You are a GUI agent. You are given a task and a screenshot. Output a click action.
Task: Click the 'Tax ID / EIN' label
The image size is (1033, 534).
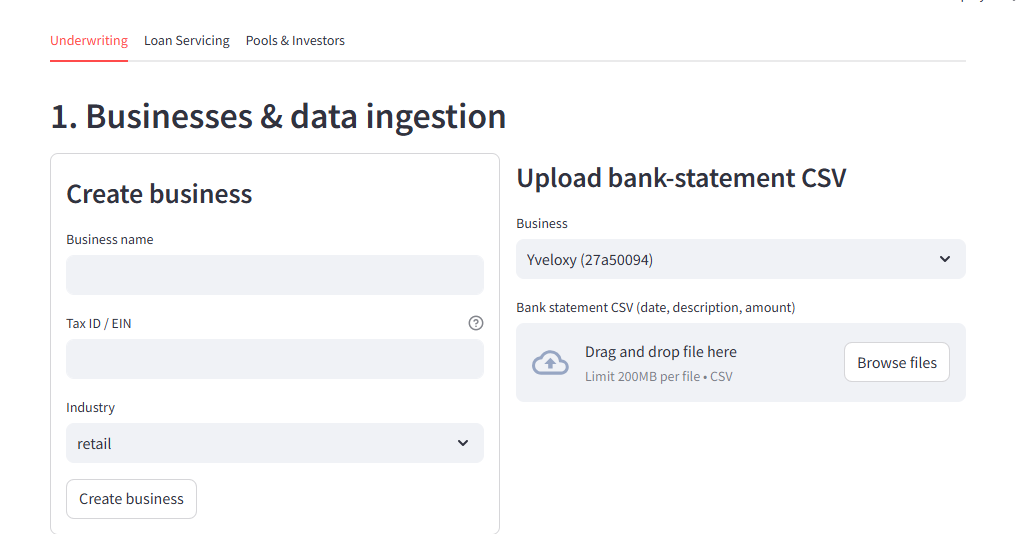[99, 323]
